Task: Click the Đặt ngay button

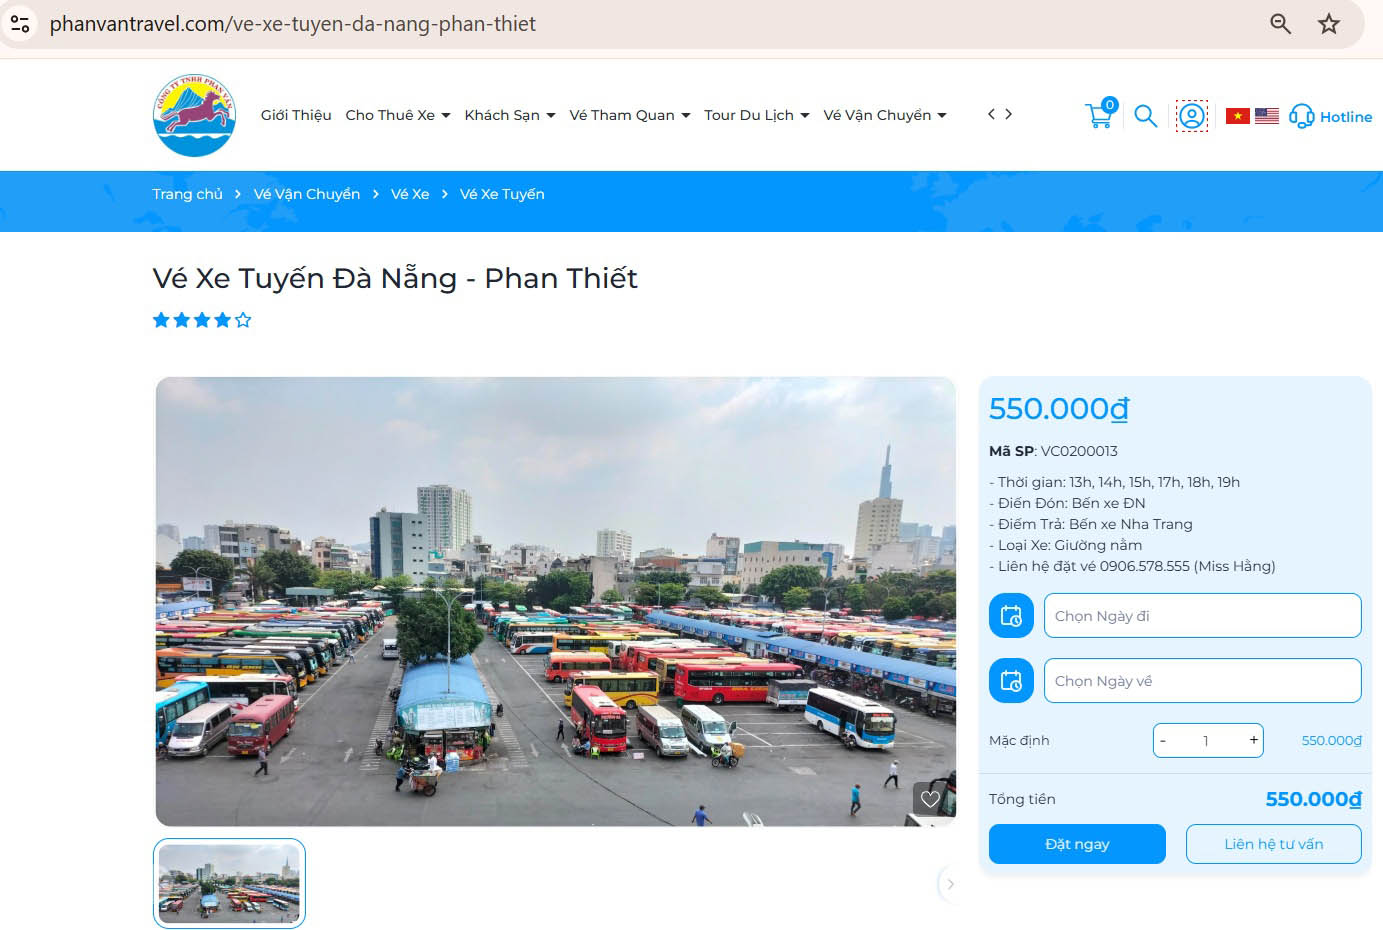Action: (1077, 843)
